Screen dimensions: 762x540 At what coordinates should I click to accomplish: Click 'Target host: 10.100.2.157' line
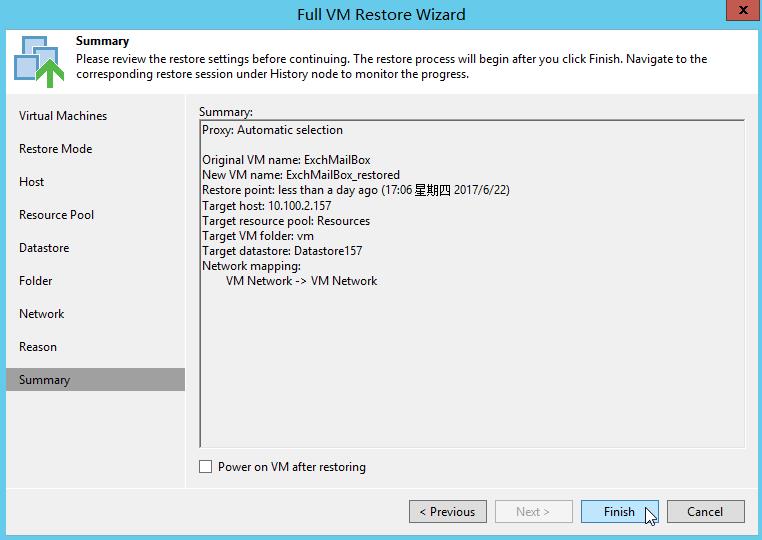coord(266,206)
